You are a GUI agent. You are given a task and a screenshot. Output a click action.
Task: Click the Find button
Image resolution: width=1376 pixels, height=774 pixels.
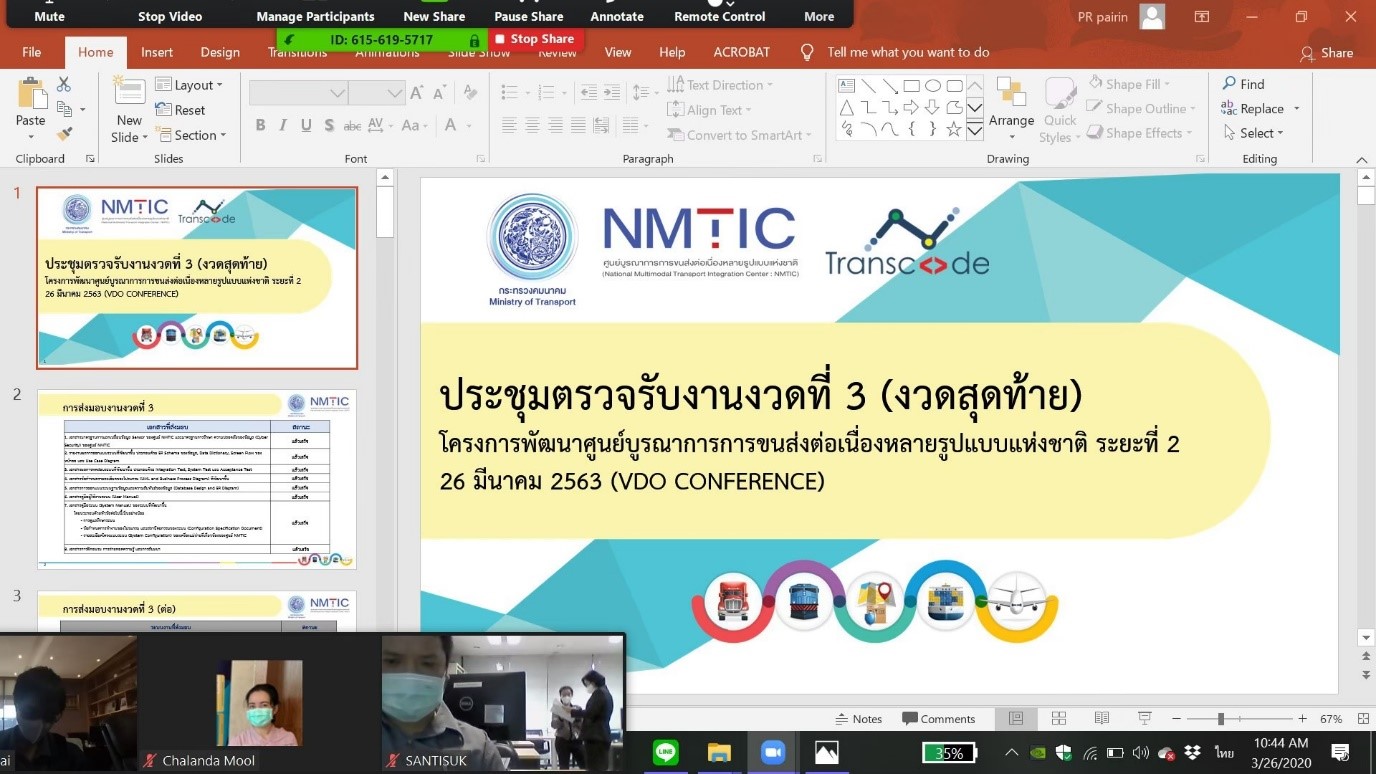pos(1243,84)
